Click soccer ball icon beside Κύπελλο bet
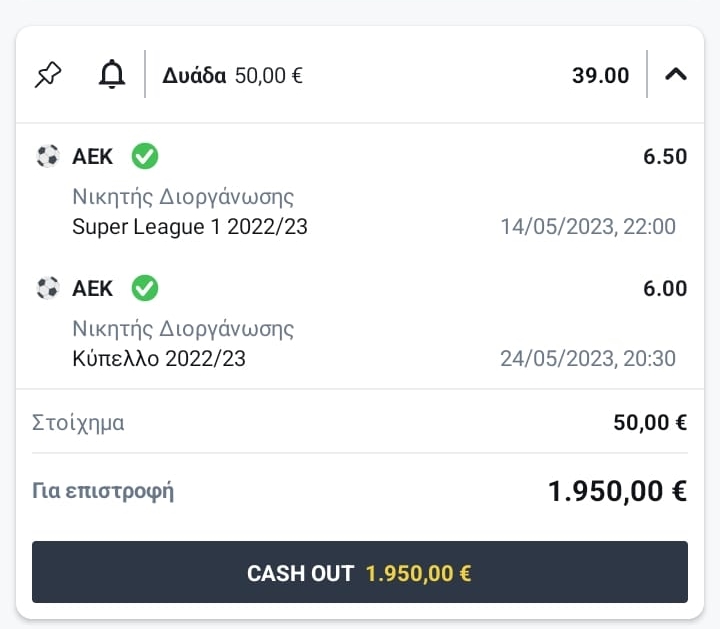 point(47,288)
